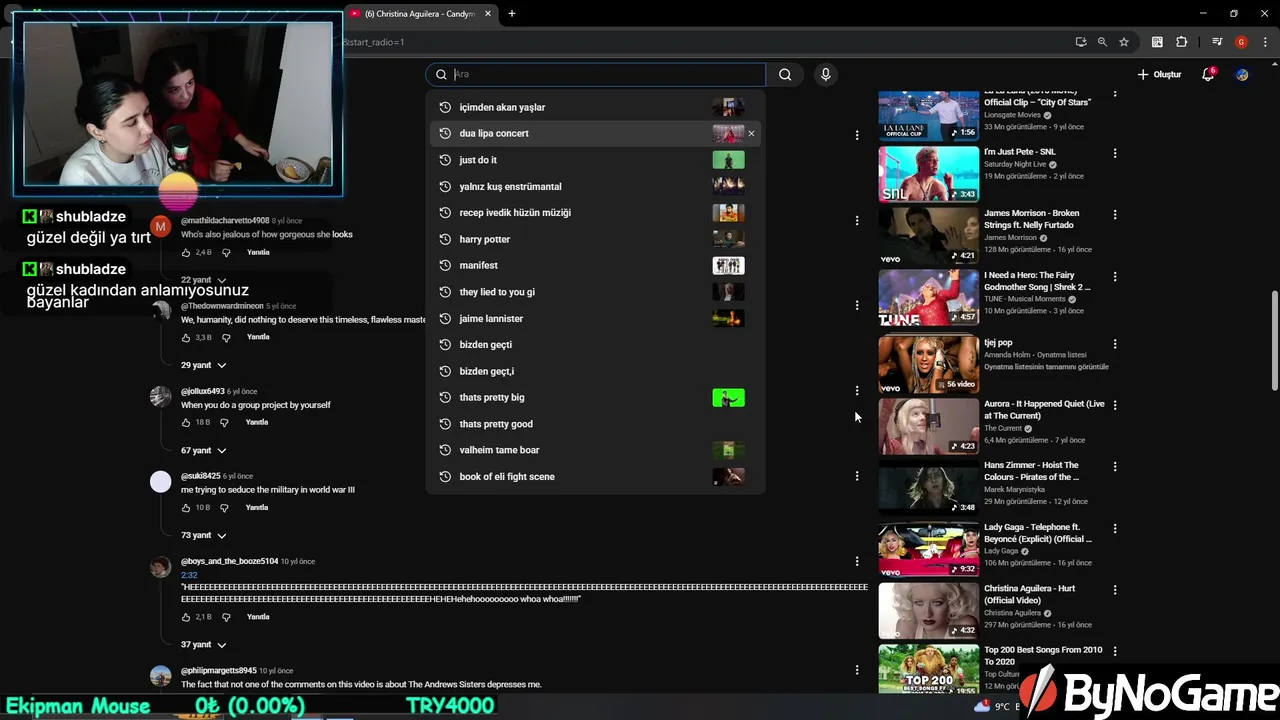
Task: Open options menu for @suki8425 comment
Action: (857, 476)
